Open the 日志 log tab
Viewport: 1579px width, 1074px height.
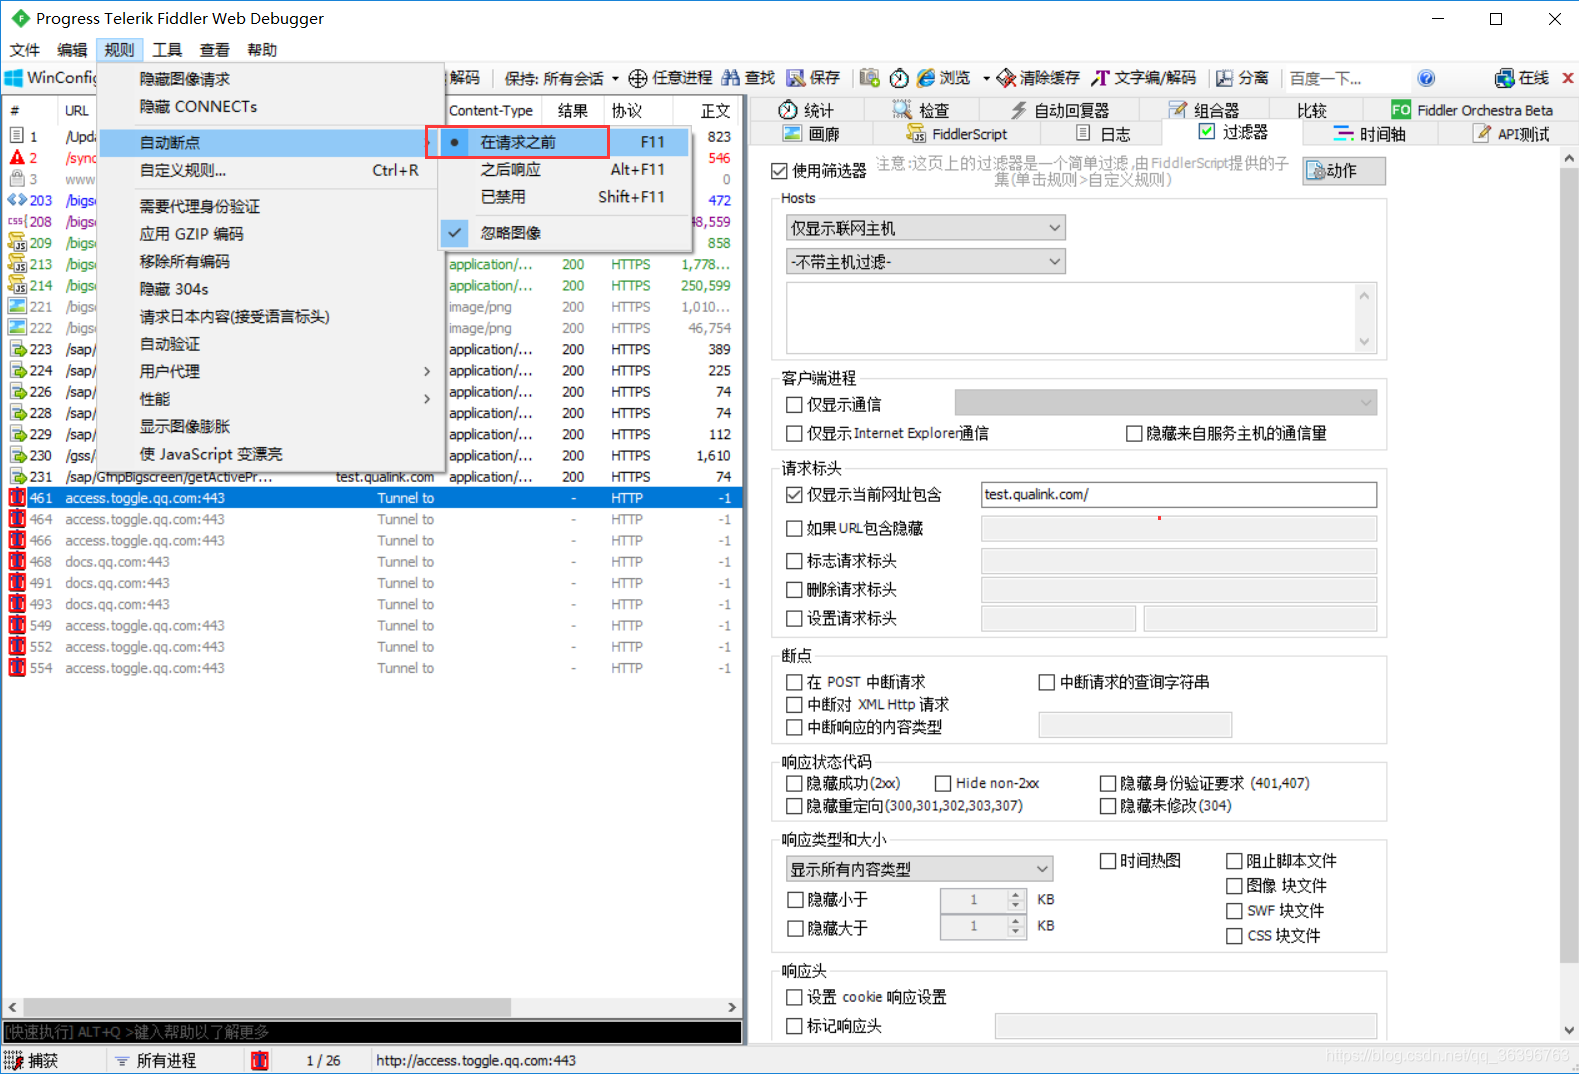1103,134
